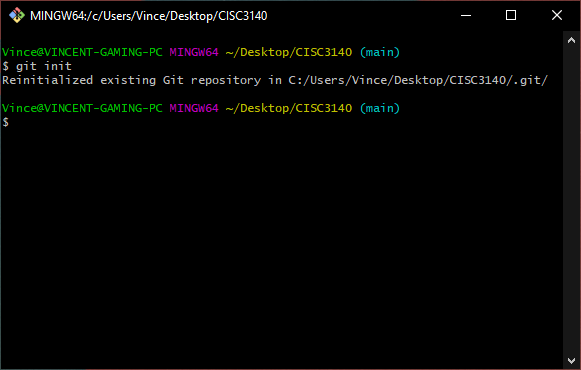This screenshot has width=581, height=370.
Task: Click the first 'Vince@VINCENT-GAMING-PC' prompt text
Action: tap(82, 52)
